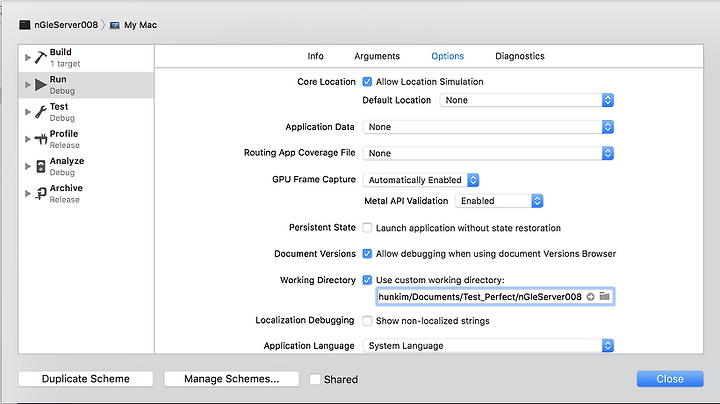Toggle Use custom working directory checkbox
The width and height of the screenshot is (720, 404).
[x=367, y=280]
